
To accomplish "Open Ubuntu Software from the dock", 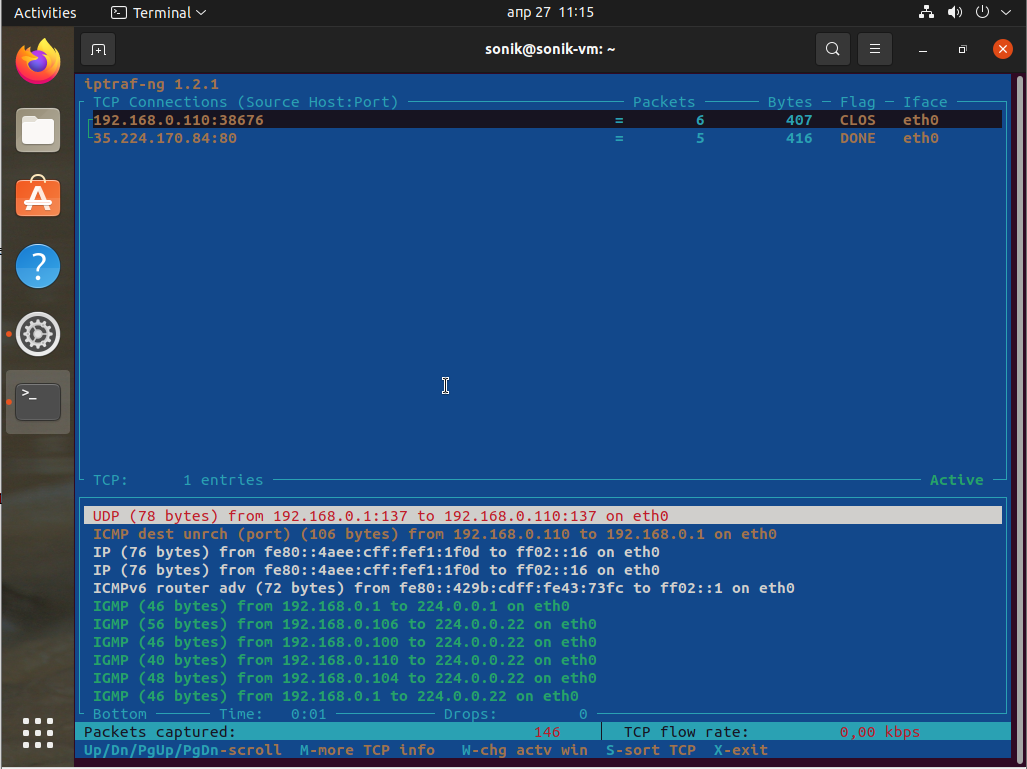I will (38, 198).
